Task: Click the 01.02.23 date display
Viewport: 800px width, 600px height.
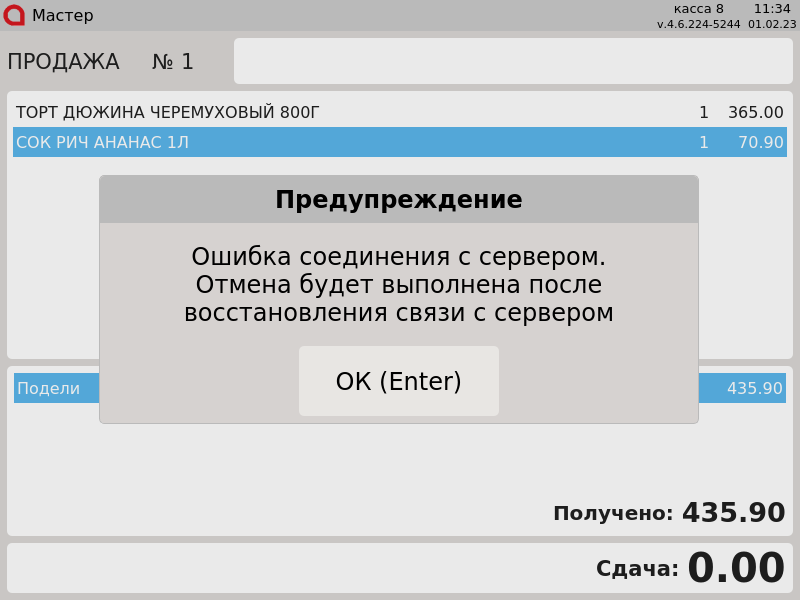Action: pos(772,24)
